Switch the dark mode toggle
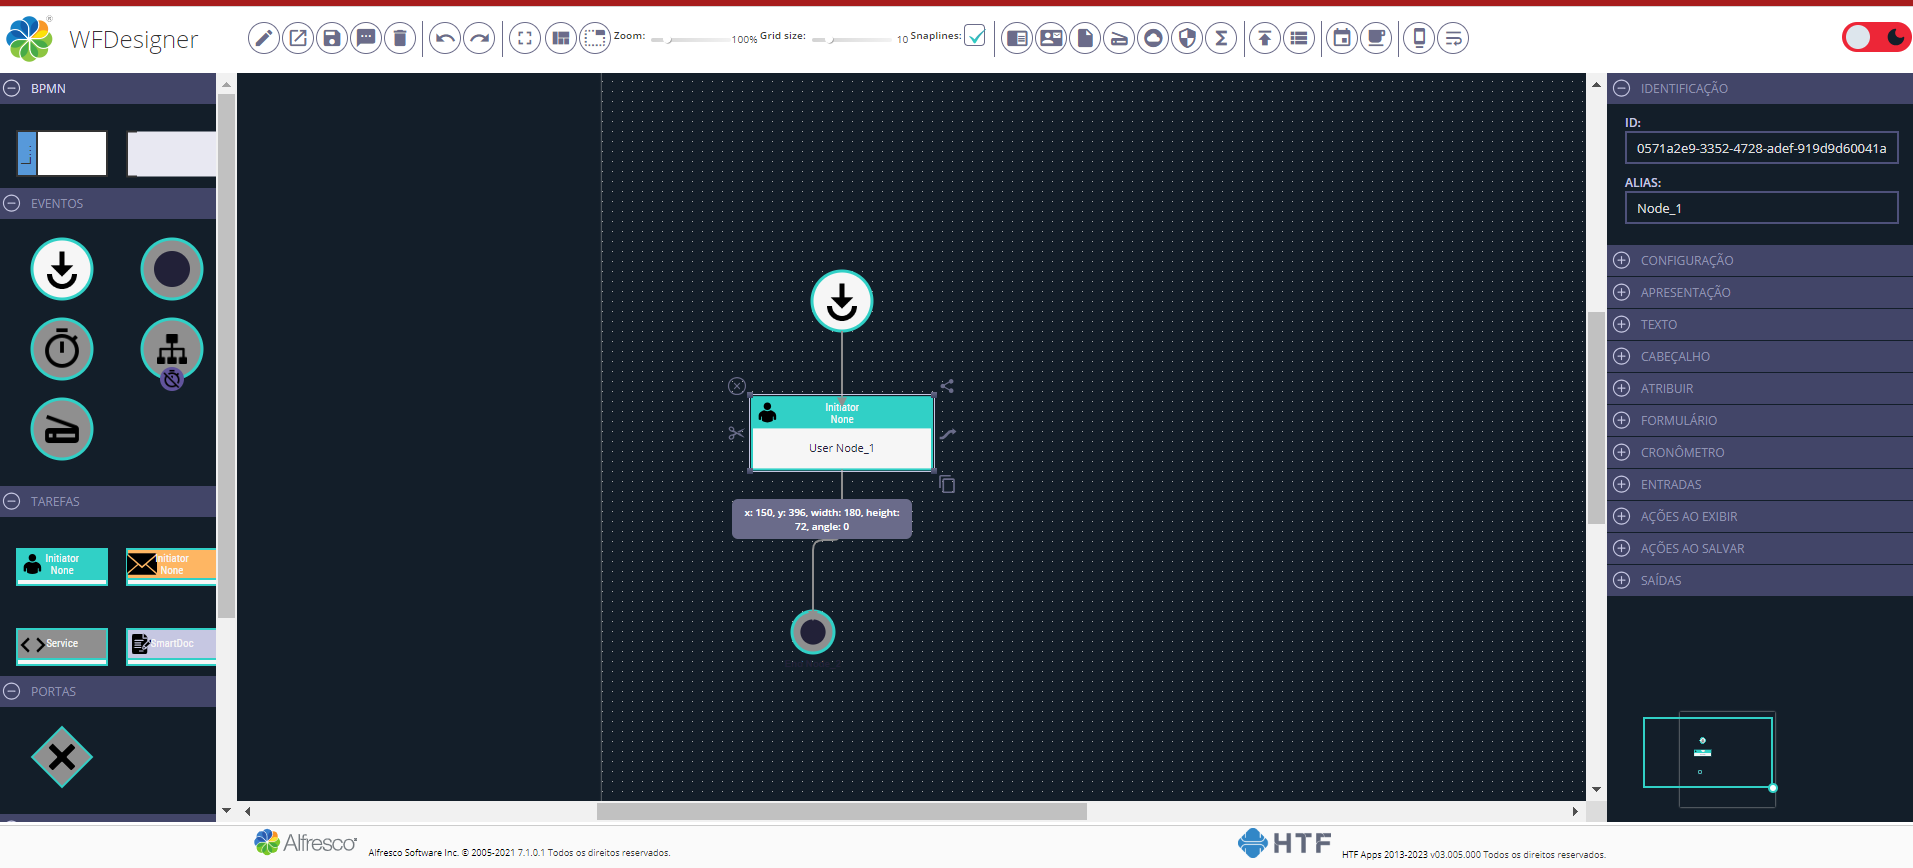 [x=1876, y=38]
